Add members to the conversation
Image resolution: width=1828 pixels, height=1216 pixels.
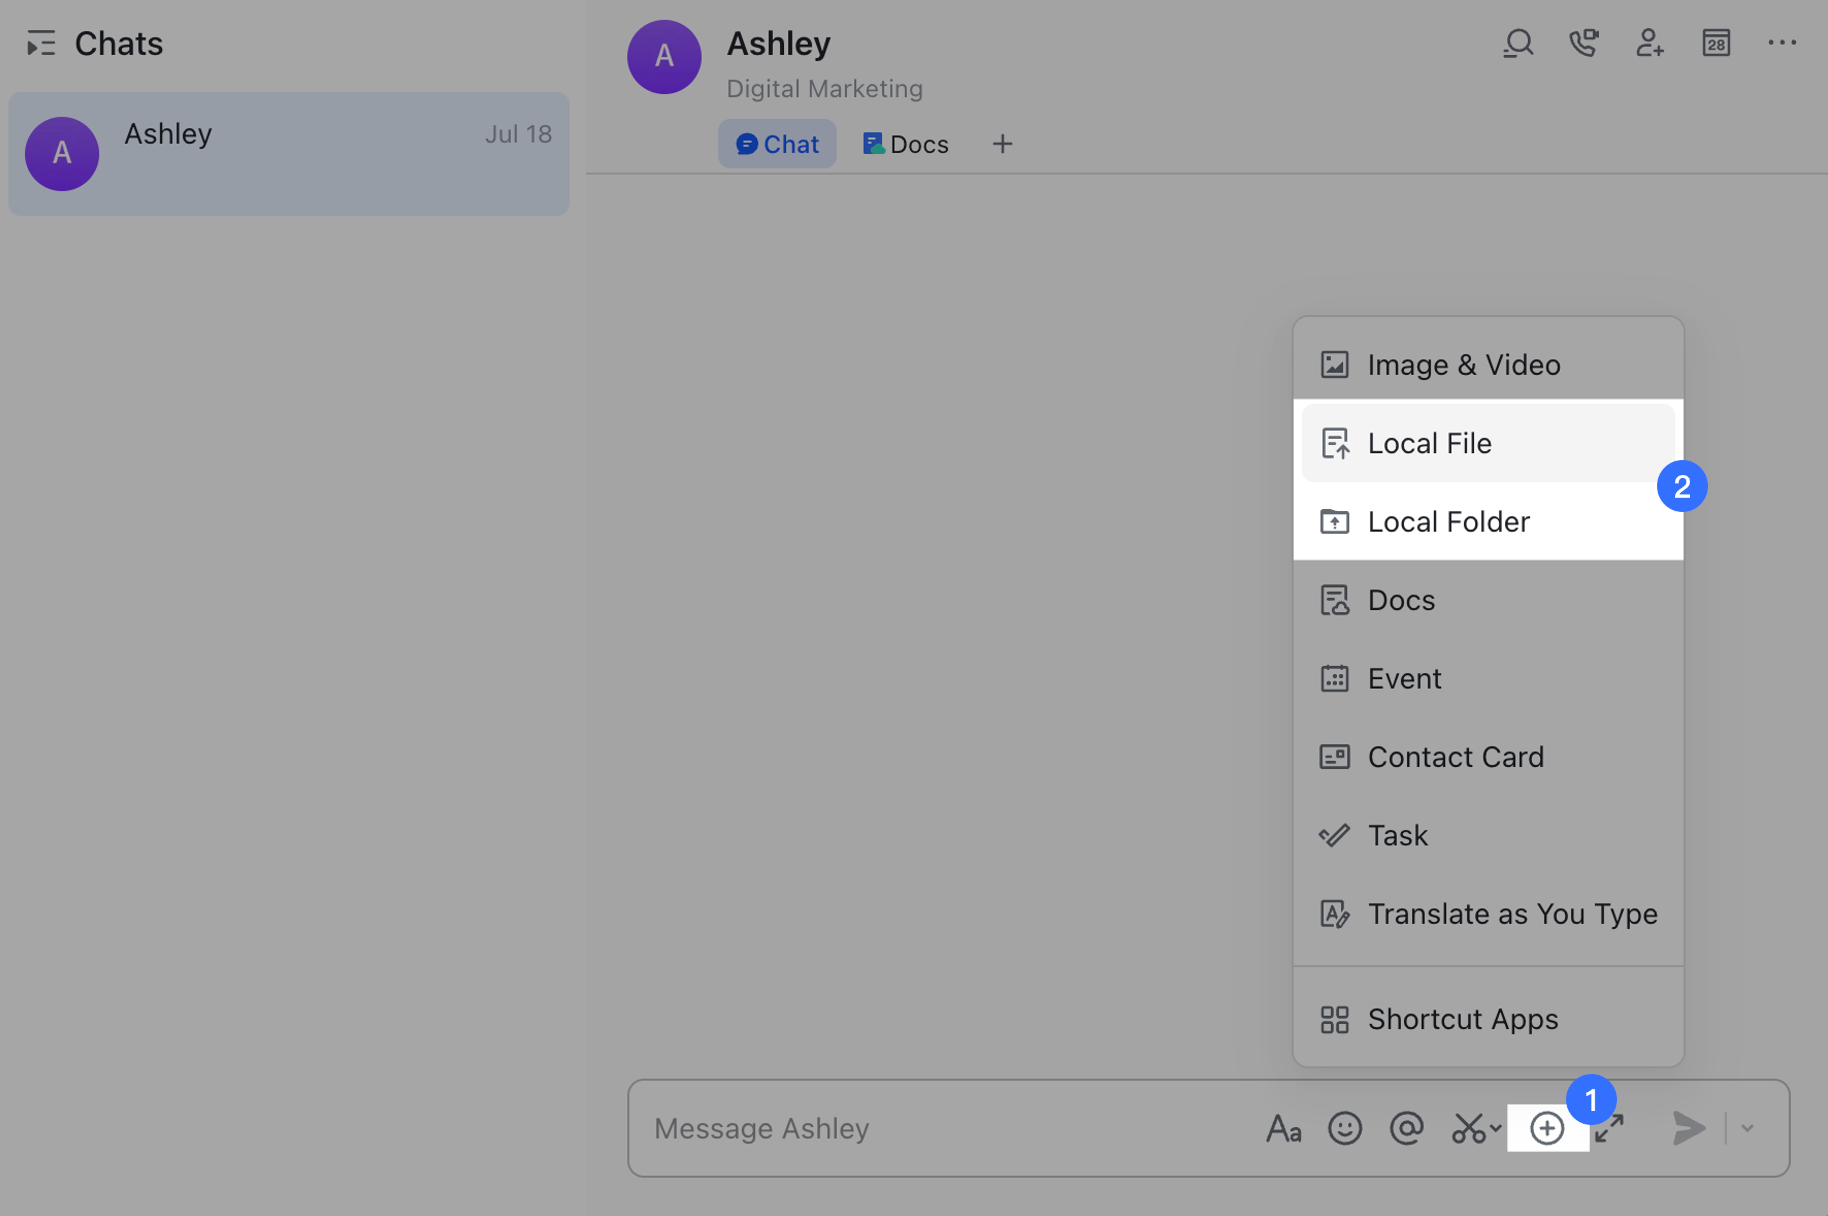click(1650, 43)
